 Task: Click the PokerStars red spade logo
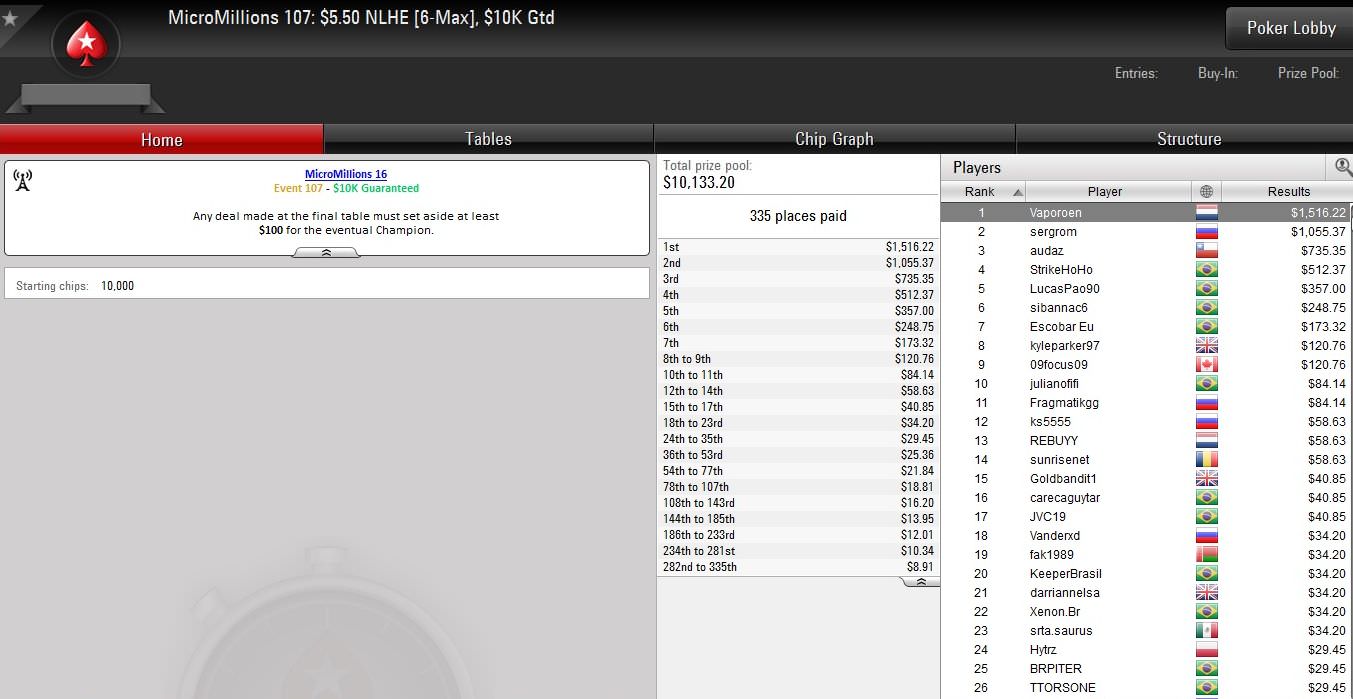(86, 44)
